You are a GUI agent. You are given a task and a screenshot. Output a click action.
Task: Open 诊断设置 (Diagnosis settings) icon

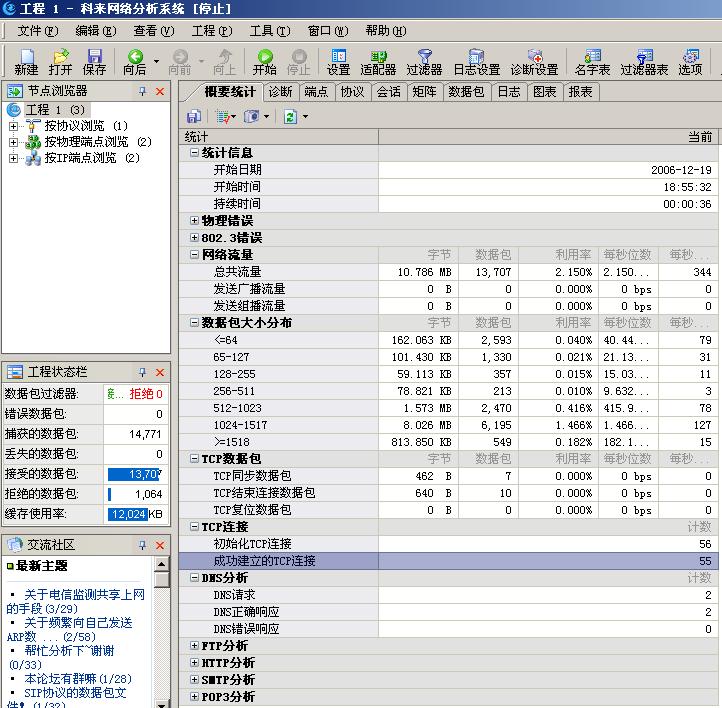(x=534, y=61)
